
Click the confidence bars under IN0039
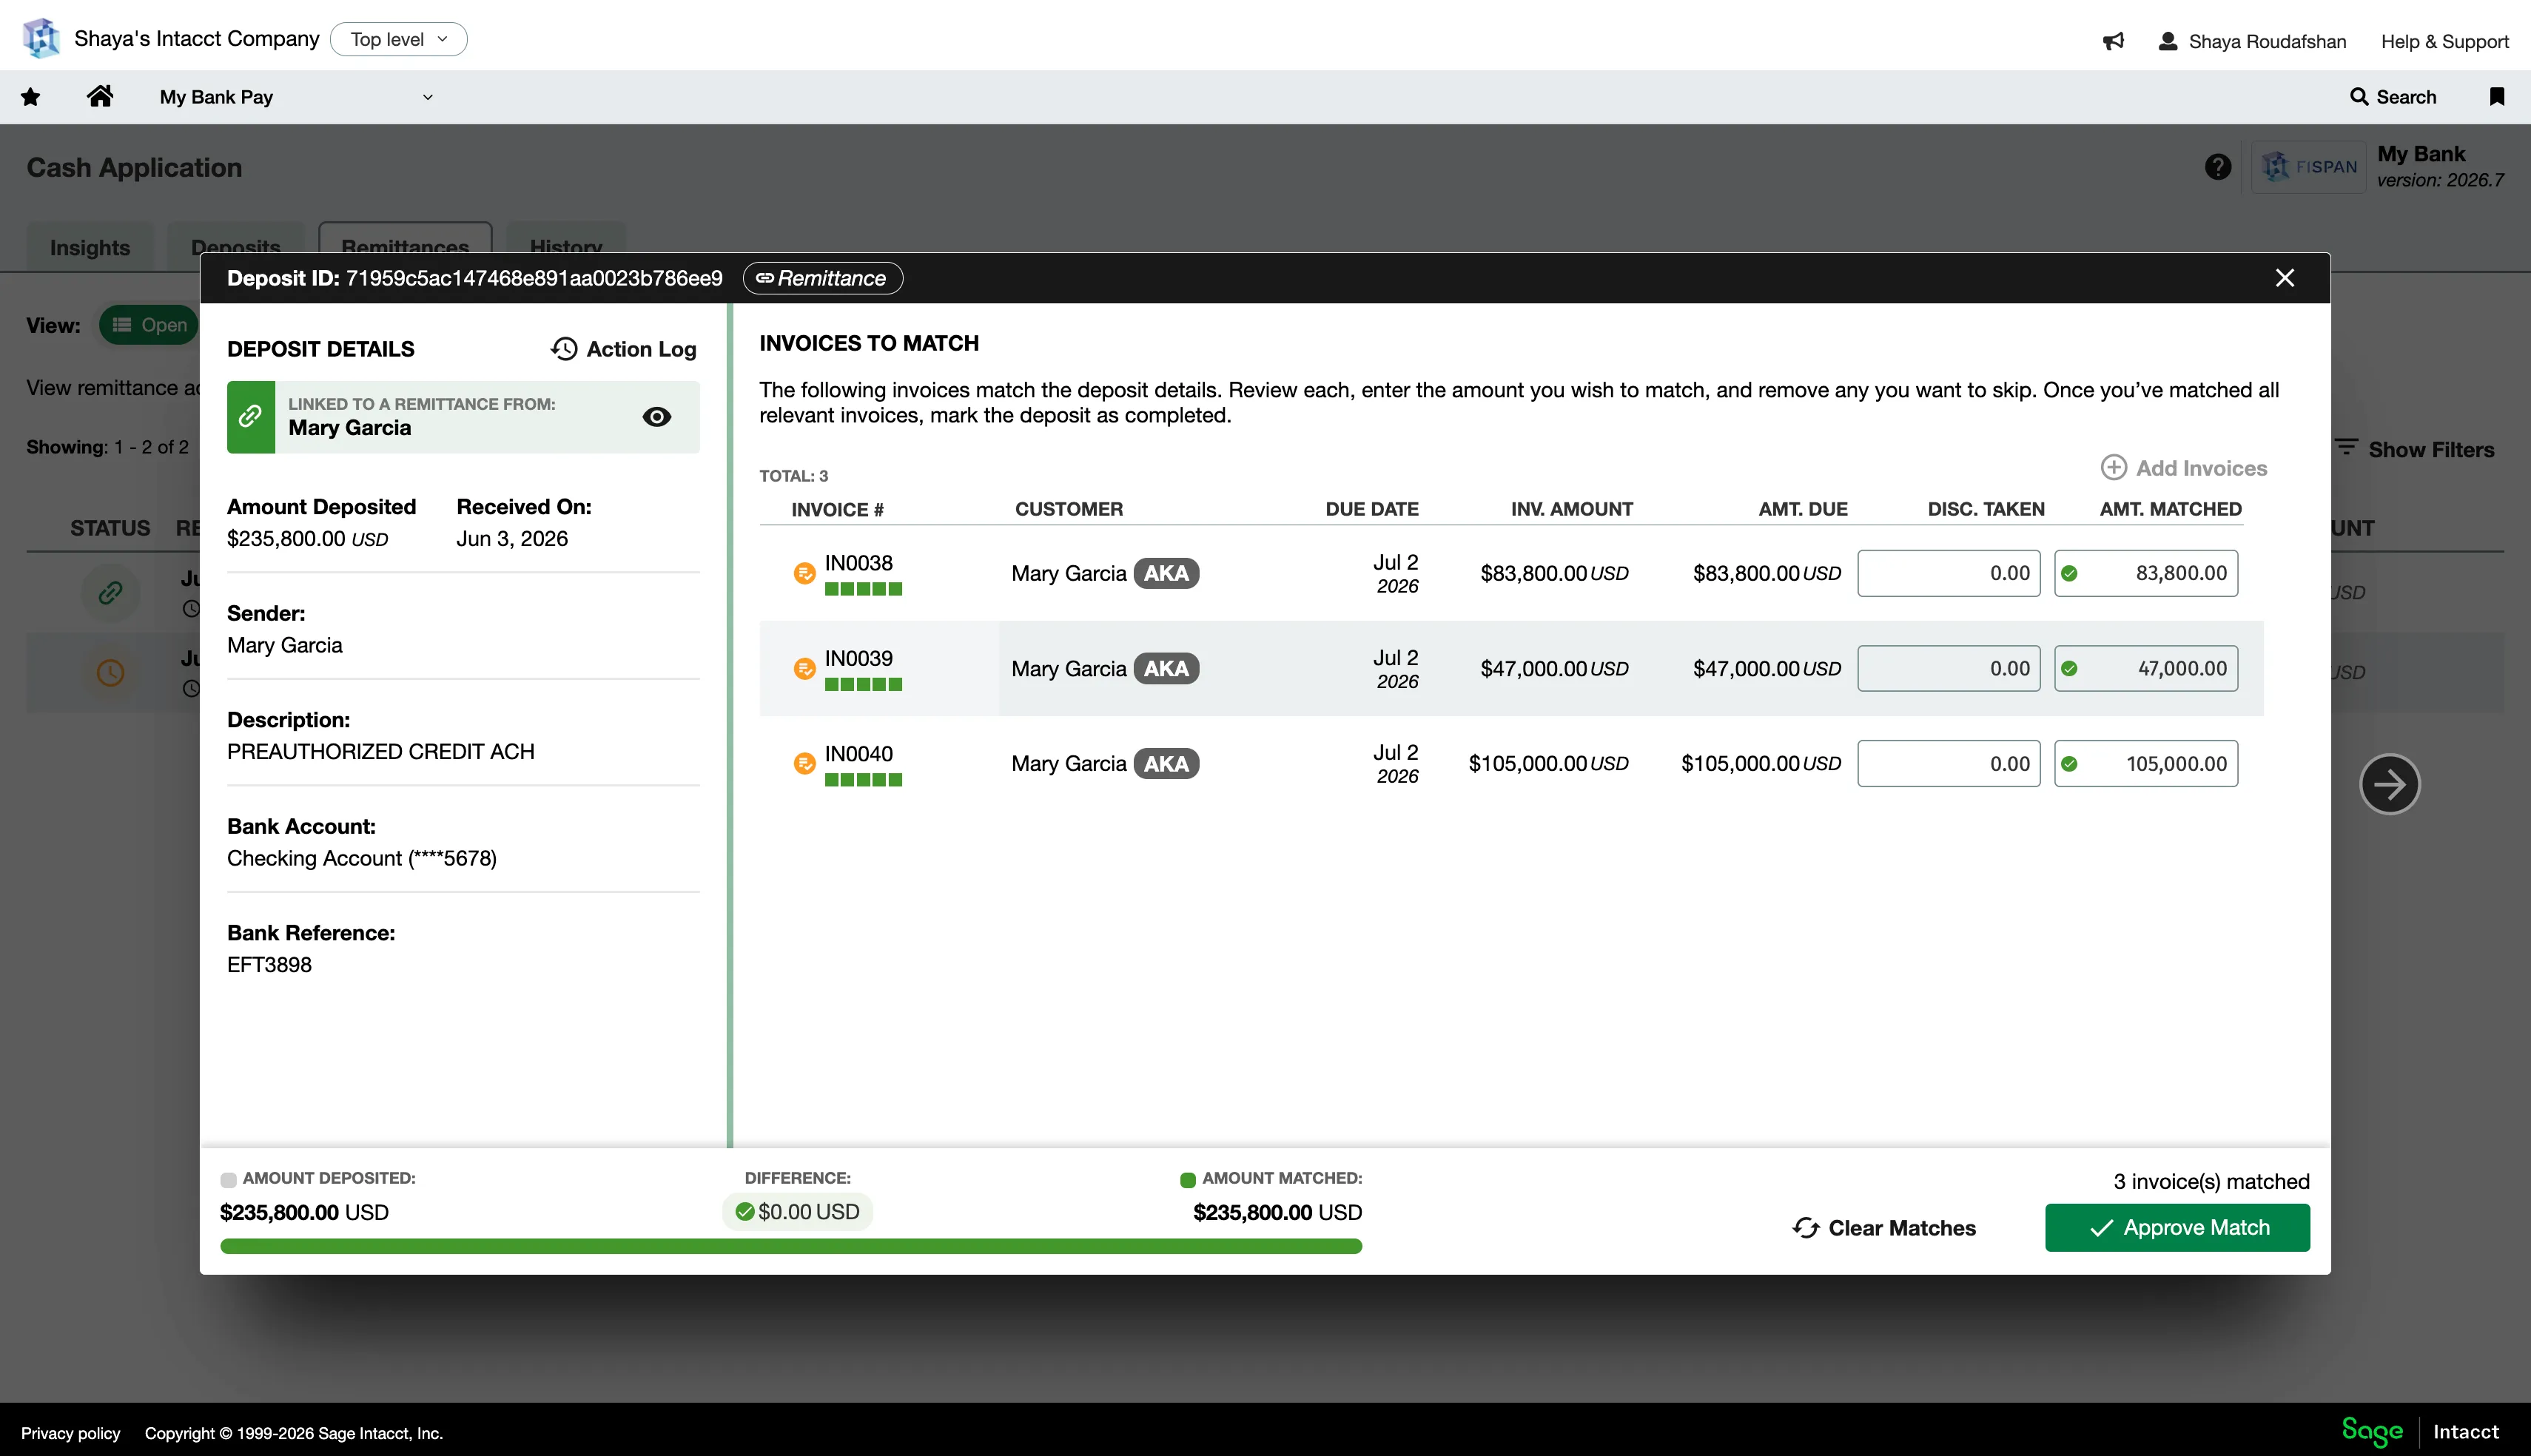coord(863,685)
